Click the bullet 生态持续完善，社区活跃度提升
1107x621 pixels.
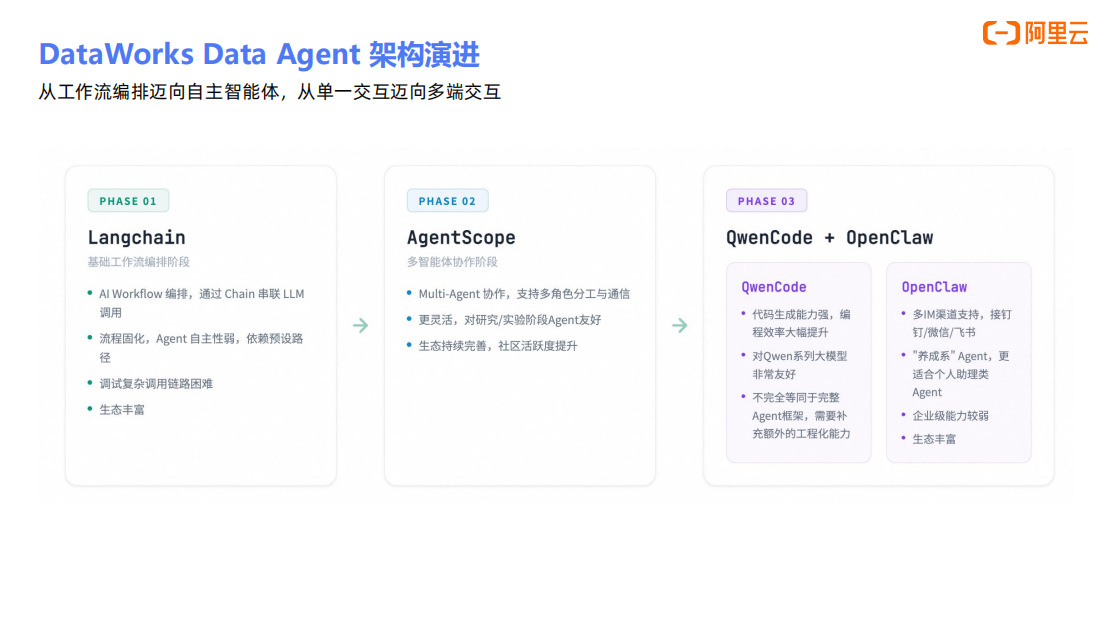498,346
